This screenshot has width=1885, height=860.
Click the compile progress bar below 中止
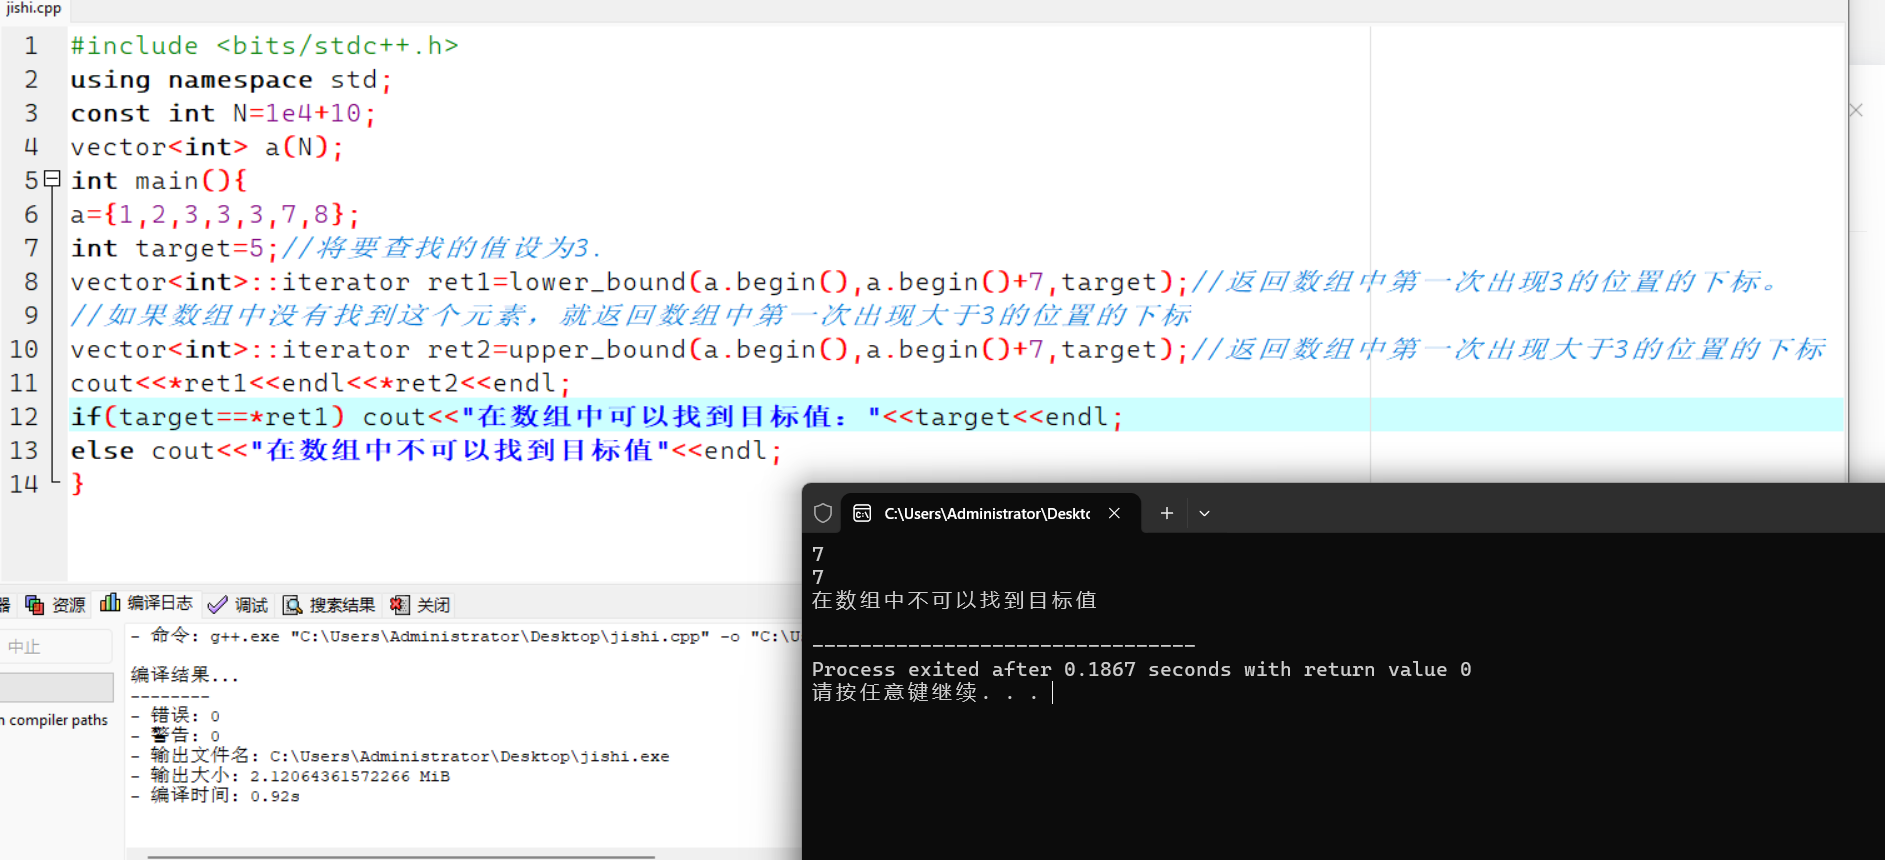coord(56,688)
